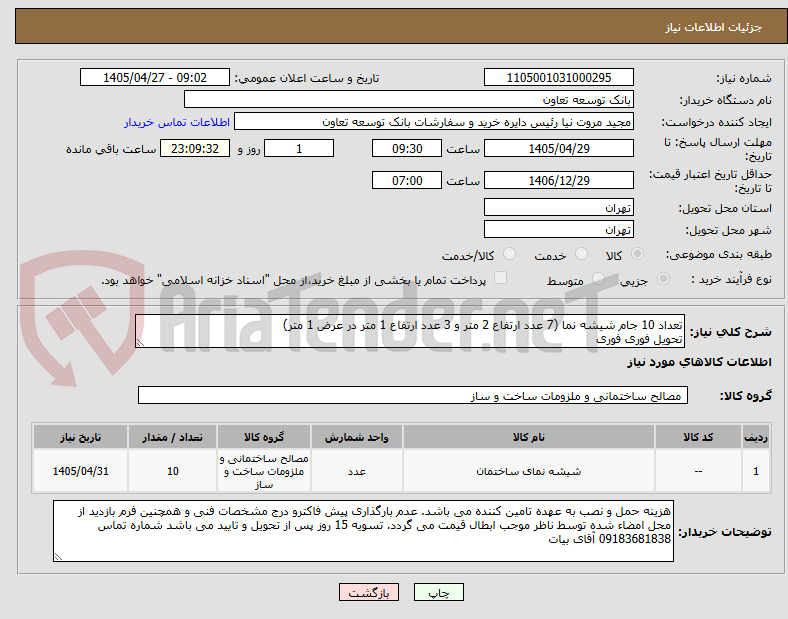This screenshot has height=619, width=788.
Task: Select the متوسط purchase type radio
Action: click(x=598, y=278)
